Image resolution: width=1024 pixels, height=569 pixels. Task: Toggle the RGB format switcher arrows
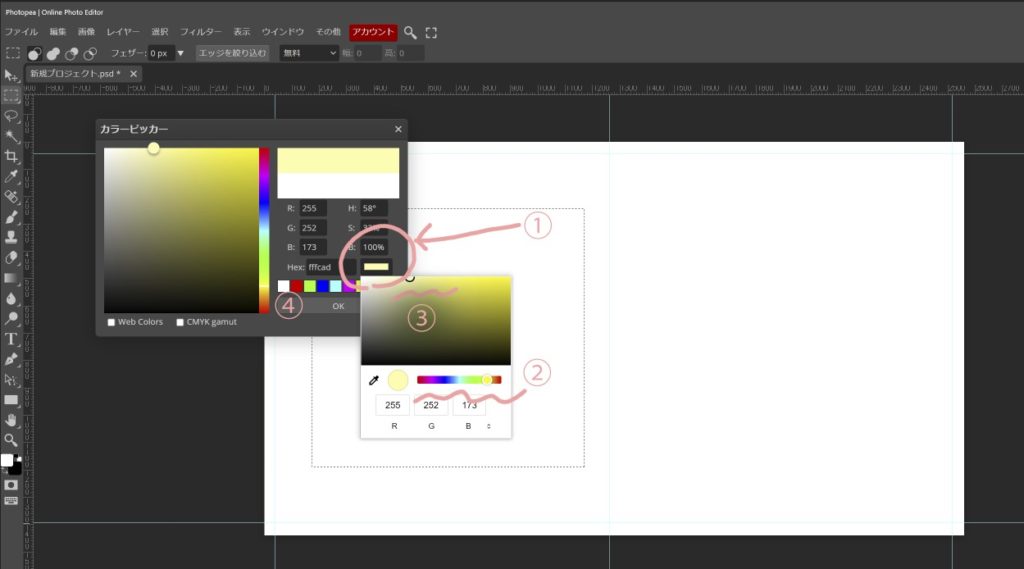pyautogui.click(x=489, y=426)
